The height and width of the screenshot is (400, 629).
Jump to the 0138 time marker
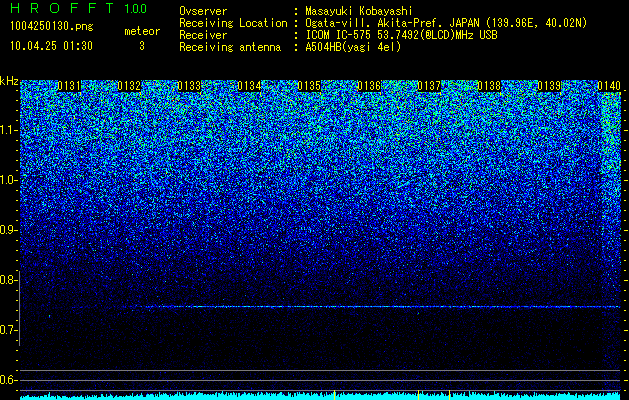point(489,86)
